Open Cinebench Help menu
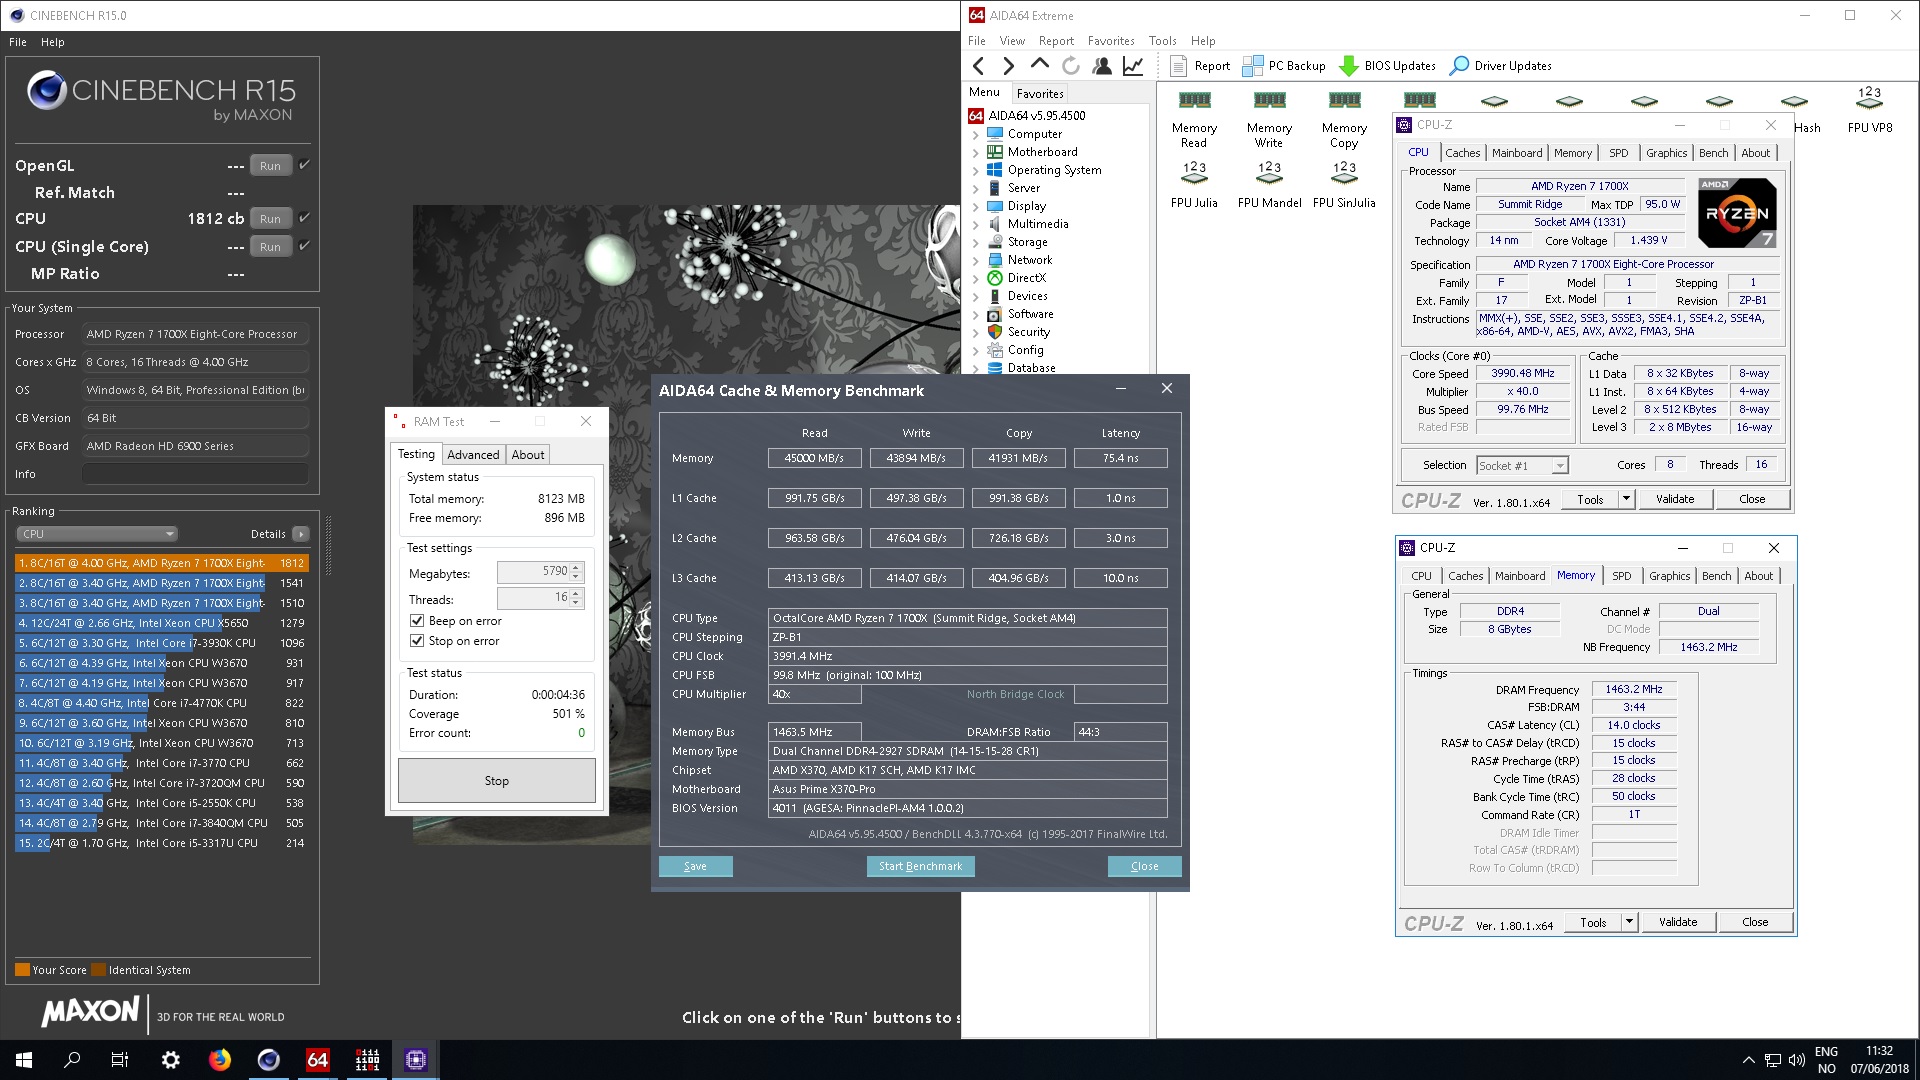Viewport: 1920px width, 1080px height. click(x=53, y=42)
